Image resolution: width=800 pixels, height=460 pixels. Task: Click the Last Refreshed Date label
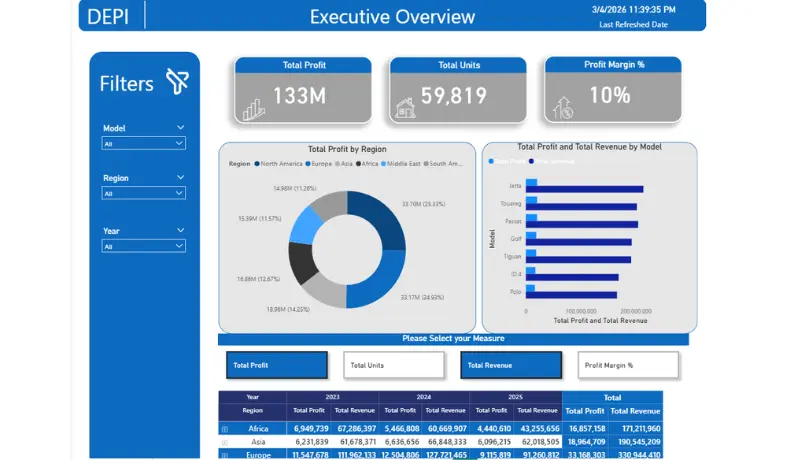pos(633,24)
